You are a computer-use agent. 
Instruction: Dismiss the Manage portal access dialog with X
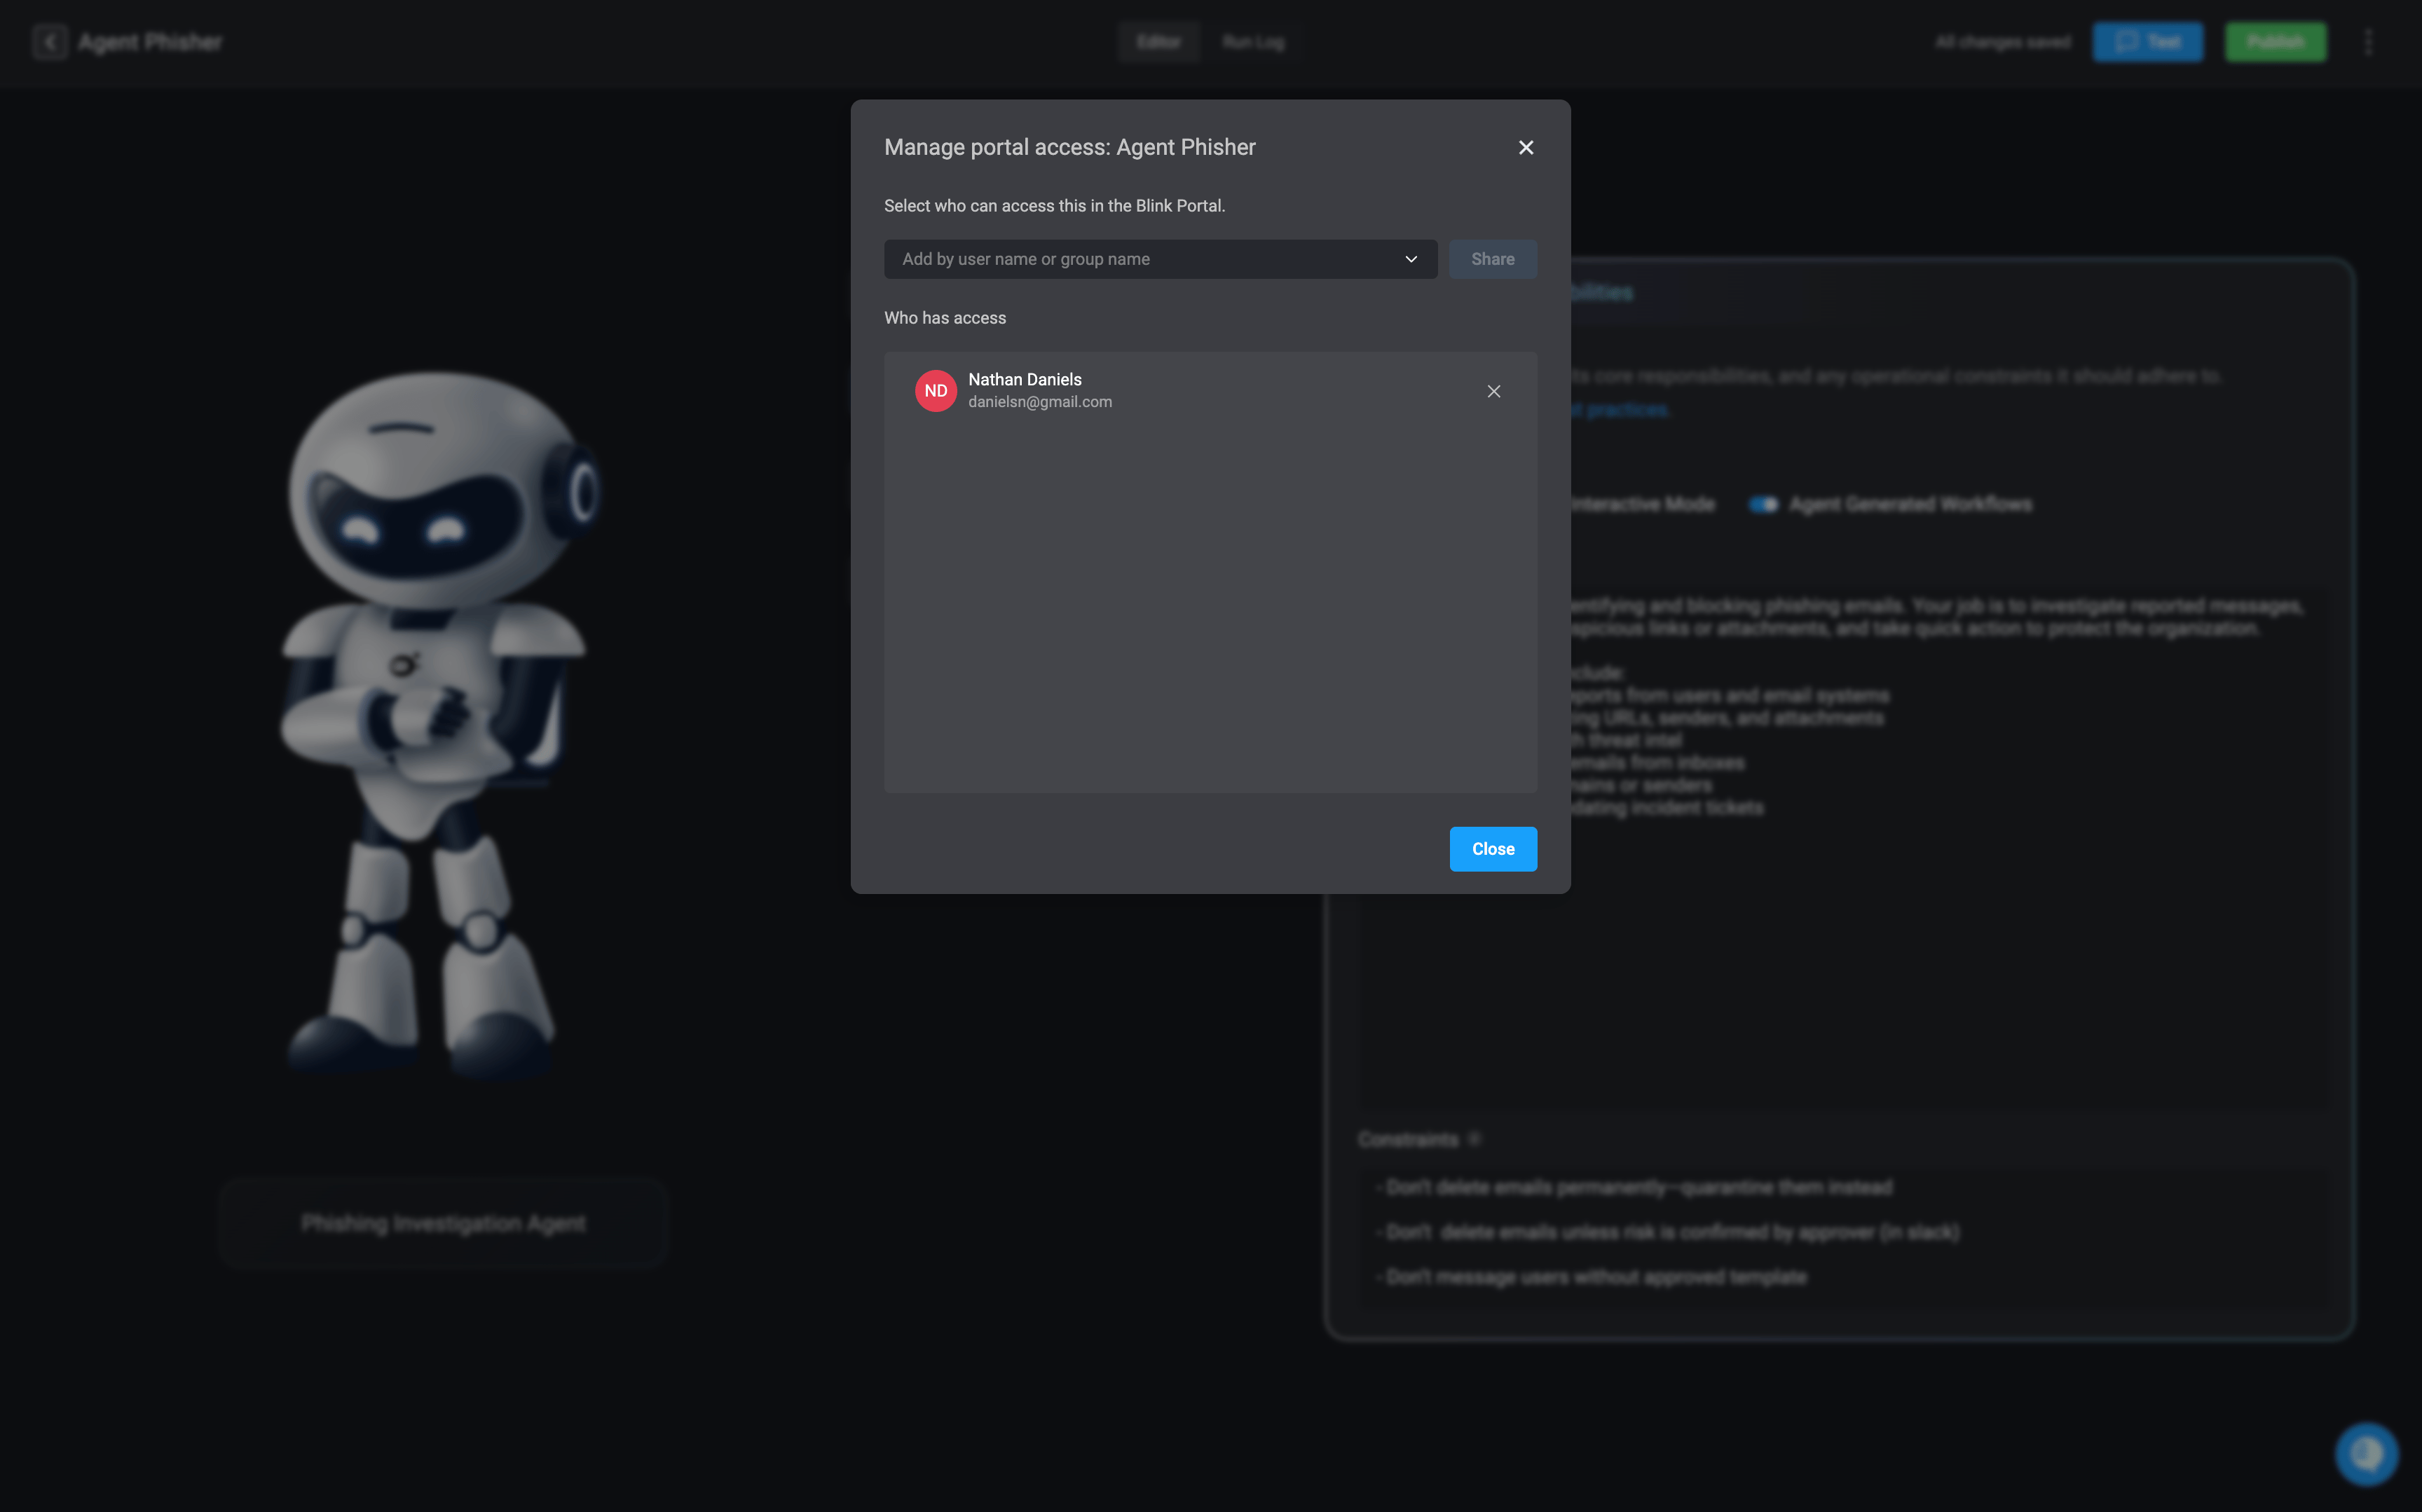click(1525, 147)
